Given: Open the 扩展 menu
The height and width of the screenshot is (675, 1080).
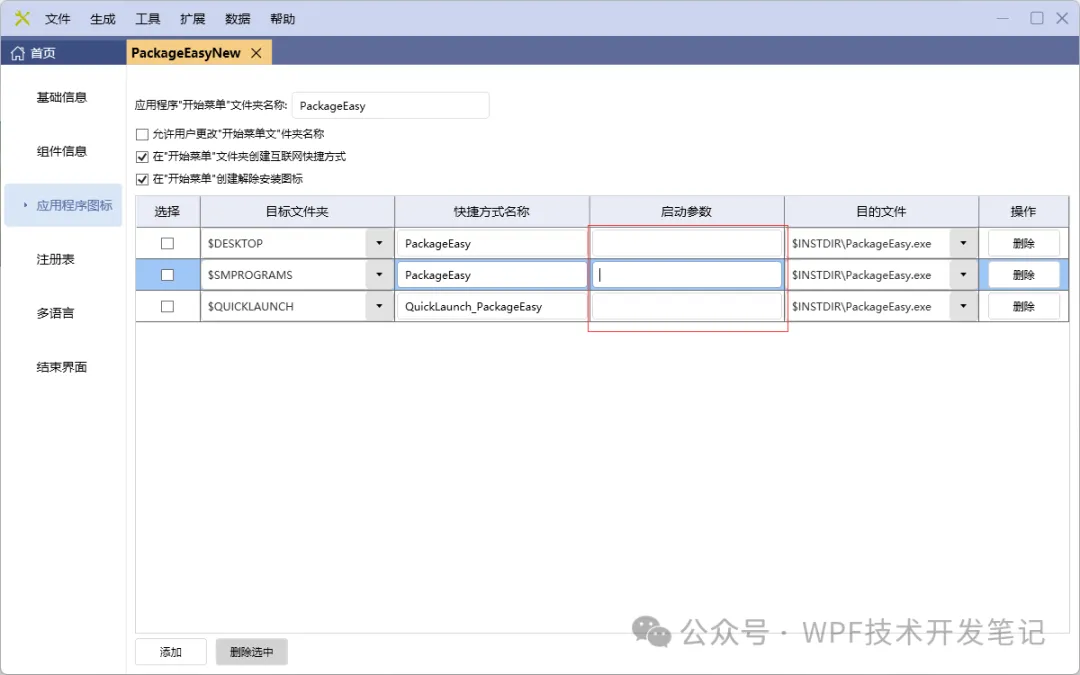Looking at the screenshot, I should click(x=193, y=19).
